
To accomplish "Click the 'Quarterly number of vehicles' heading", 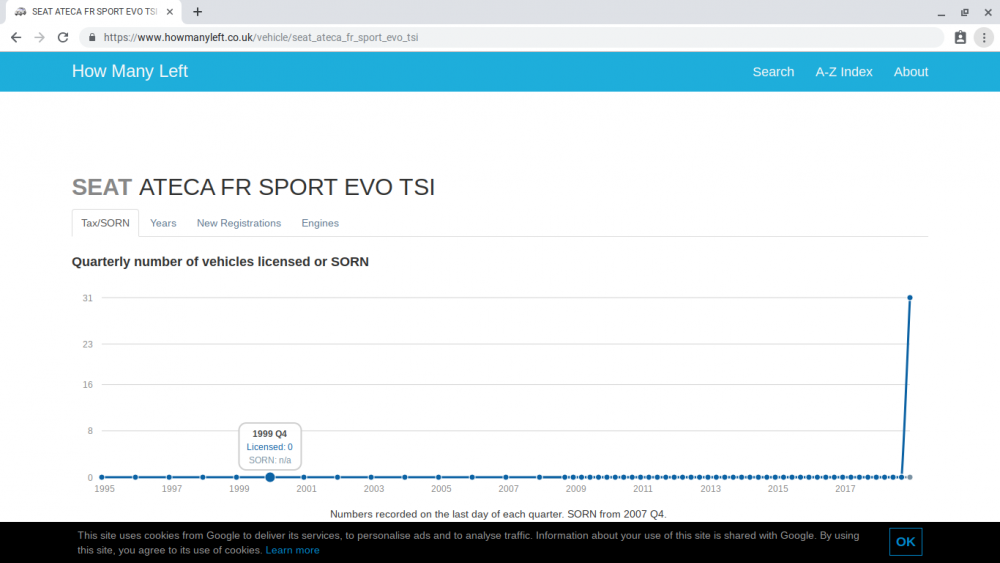I will click(220, 261).
